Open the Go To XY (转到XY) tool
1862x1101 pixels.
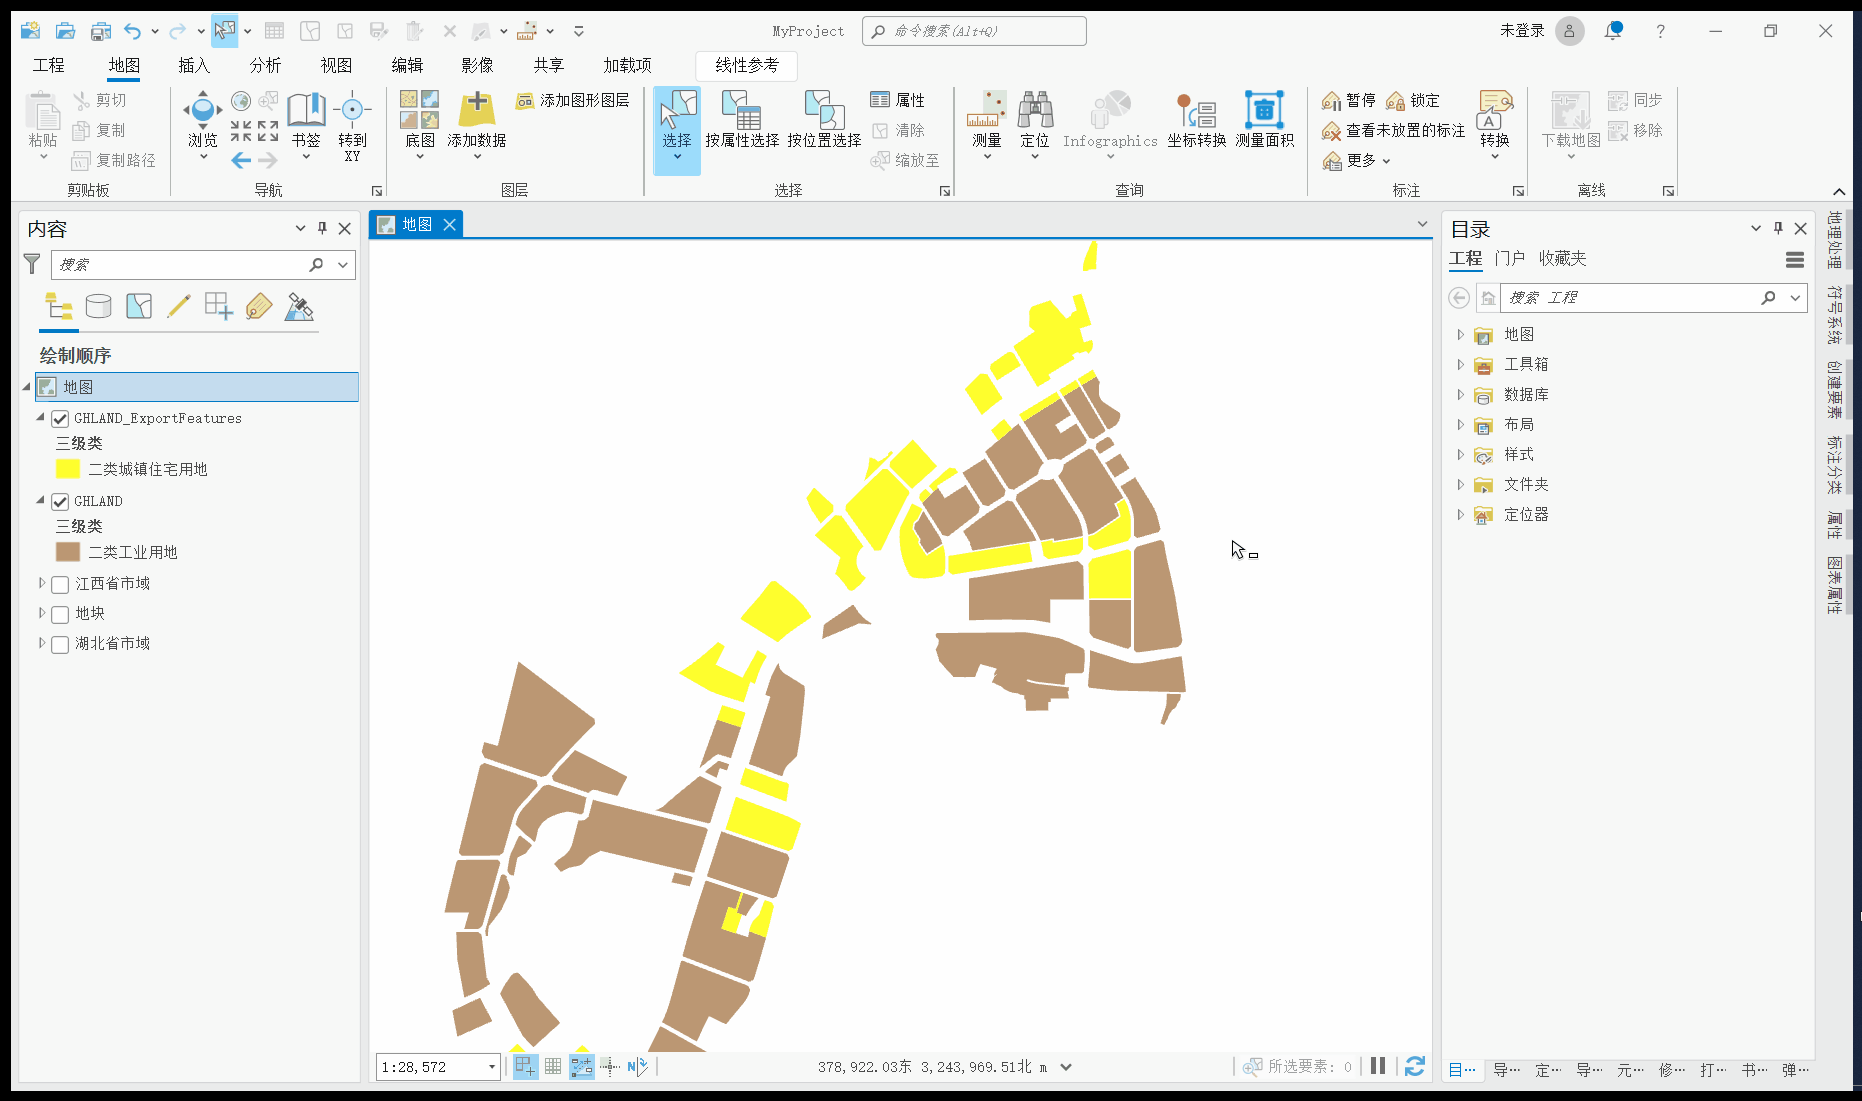tap(352, 125)
